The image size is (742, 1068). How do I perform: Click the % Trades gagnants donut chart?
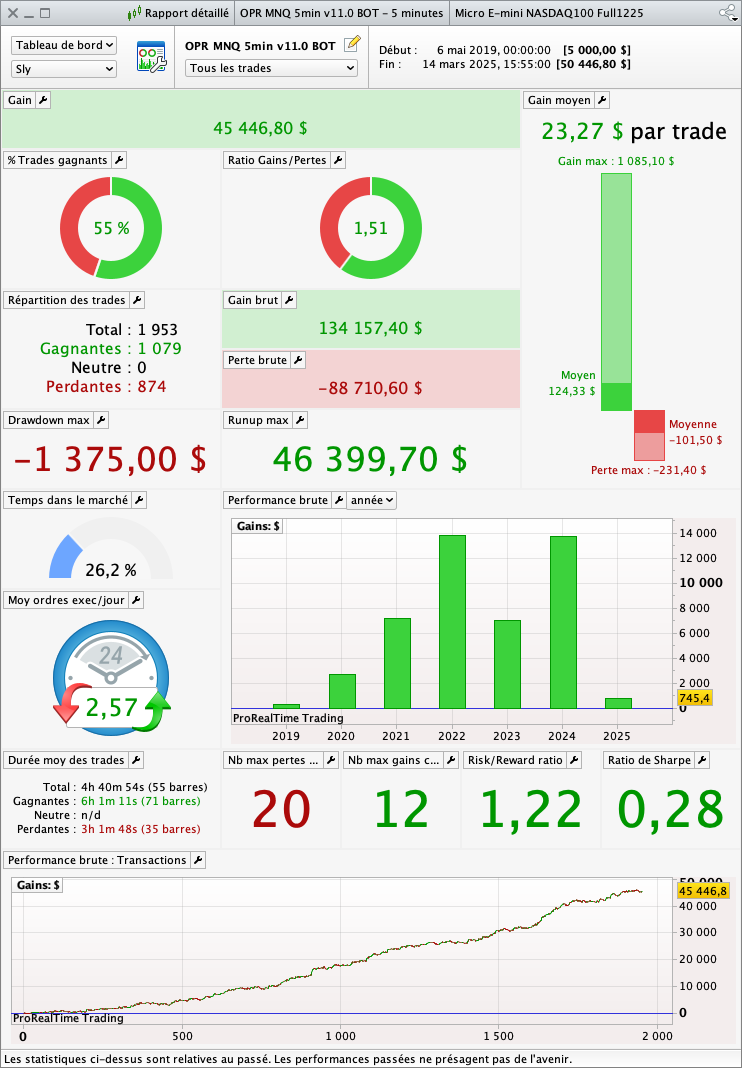click(111, 228)
